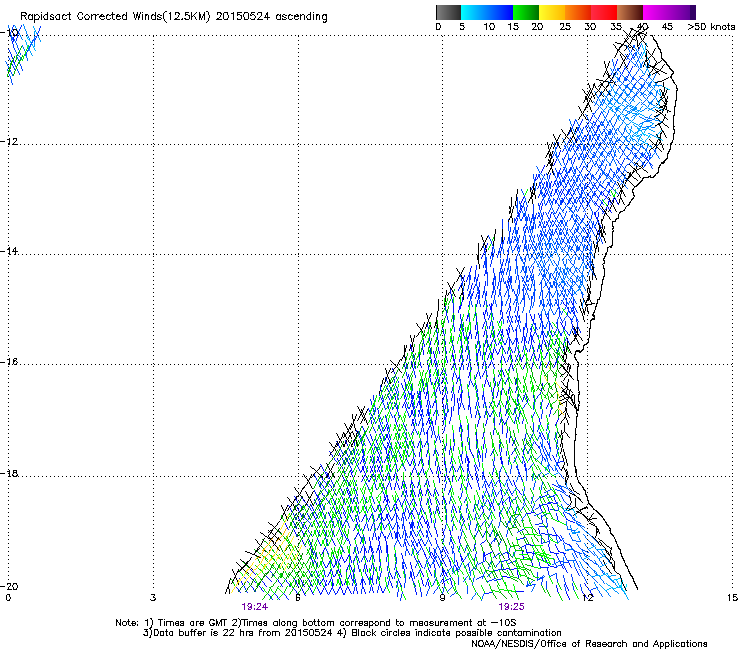
Task: Click longitude axis label '9'
Action: click(442, 598)
